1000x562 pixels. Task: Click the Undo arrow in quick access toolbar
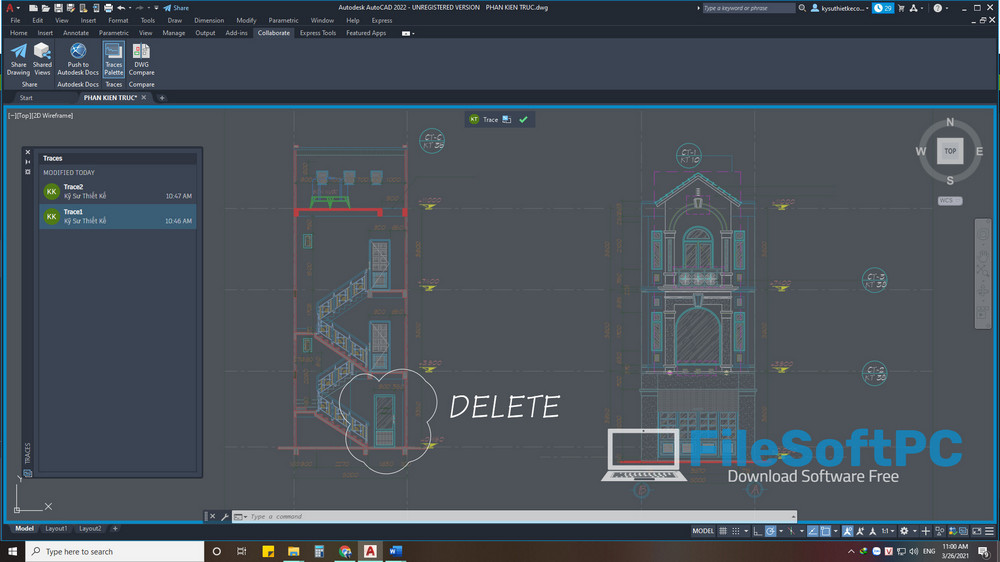[x=121, y=8]
